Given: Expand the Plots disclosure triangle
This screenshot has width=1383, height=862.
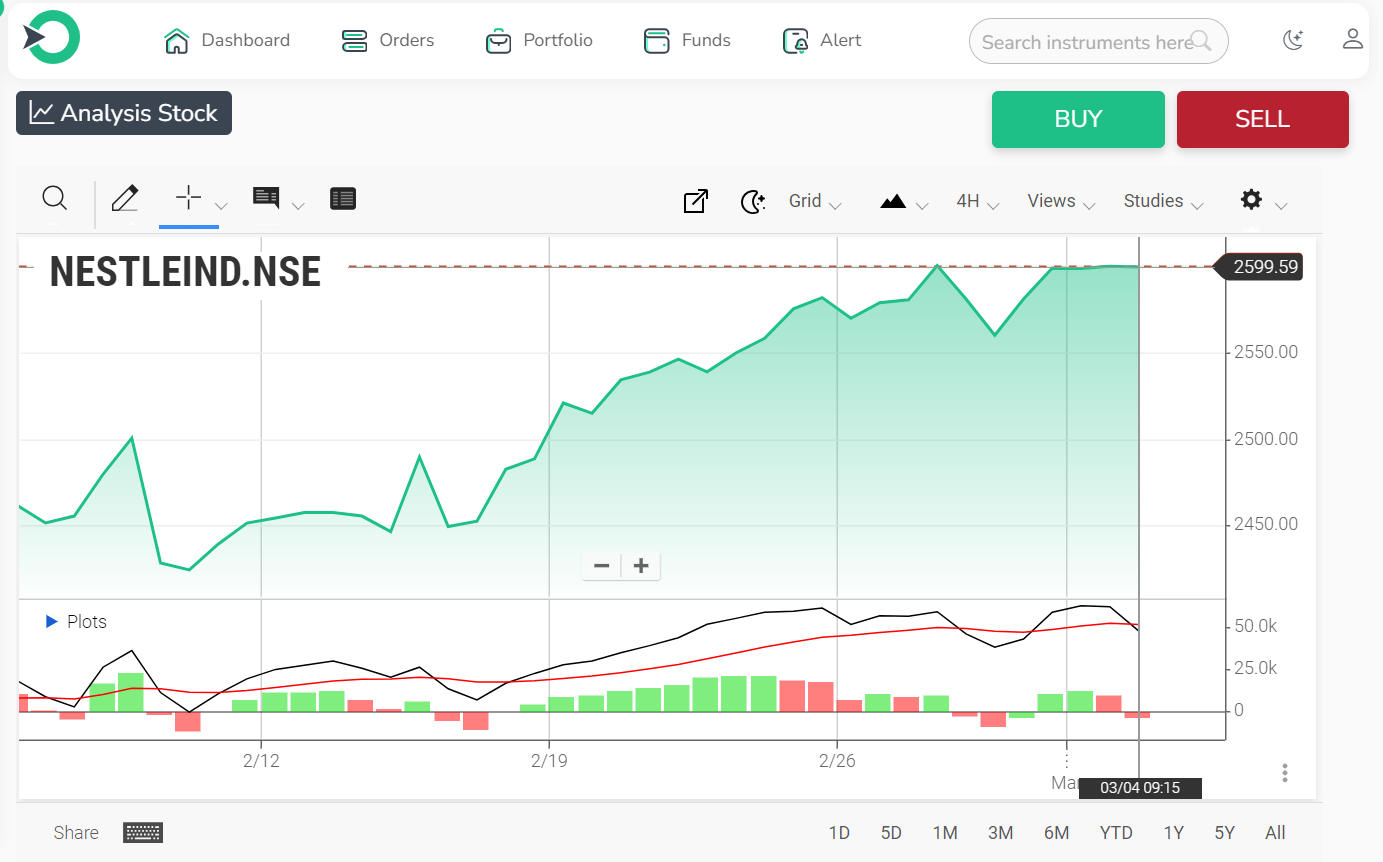Looking at the screenshot, I should tap(52, 622).
